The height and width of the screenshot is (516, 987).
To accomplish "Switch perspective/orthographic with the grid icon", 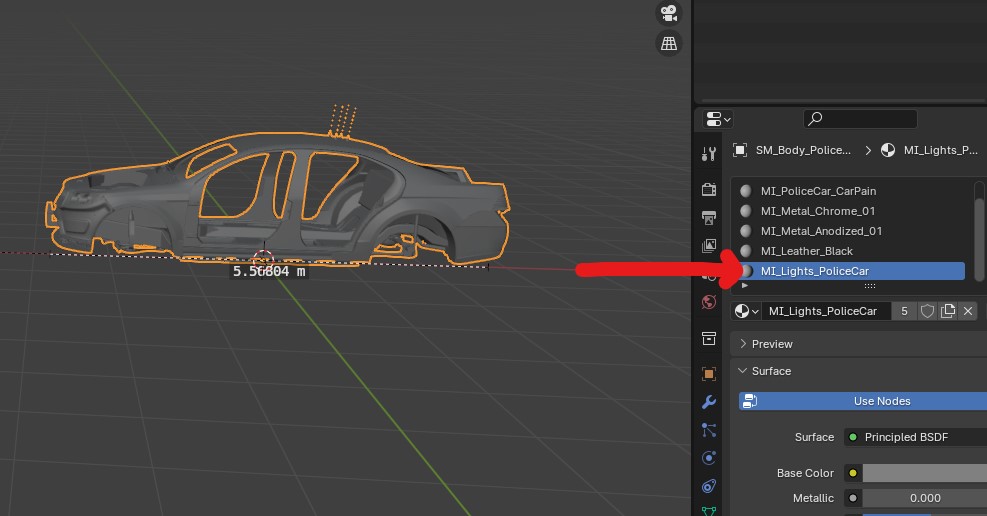I will click(x=668, y=43).
